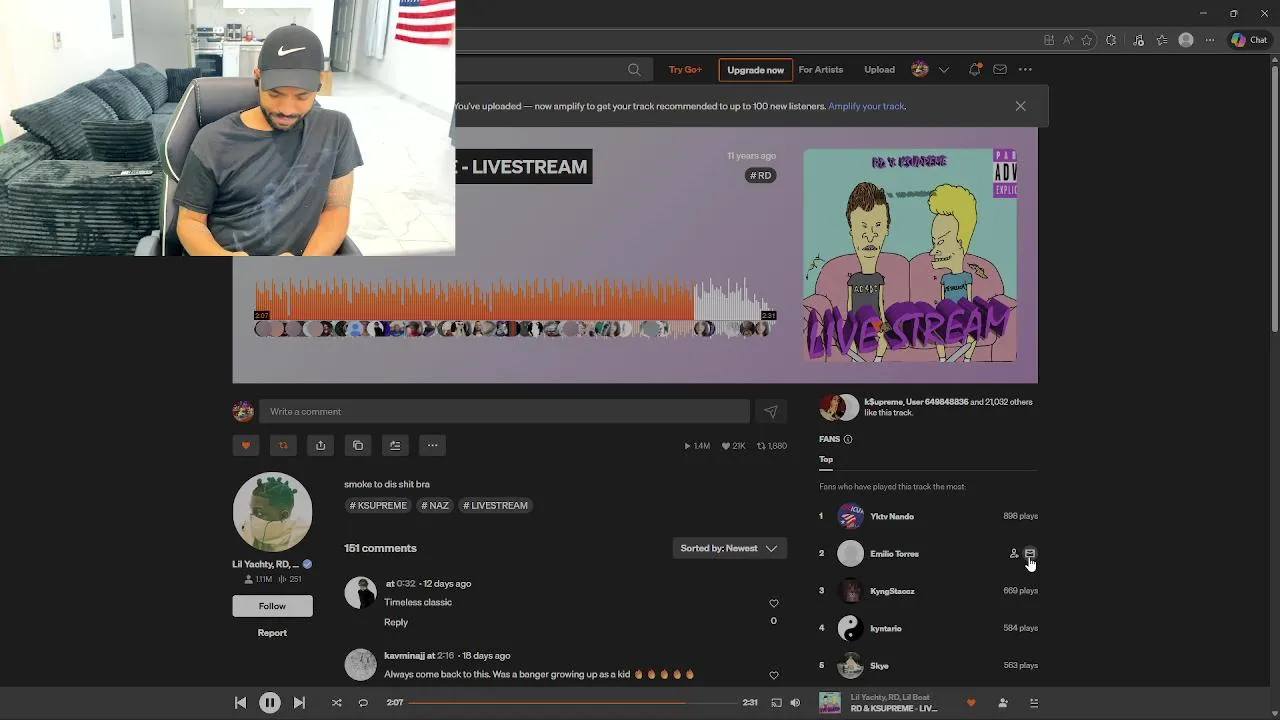Image resolution: width=1280 pixels, height=720 pixels.
Task: Open browser extensions puzzle icon
Action: tap(1112, 40)
